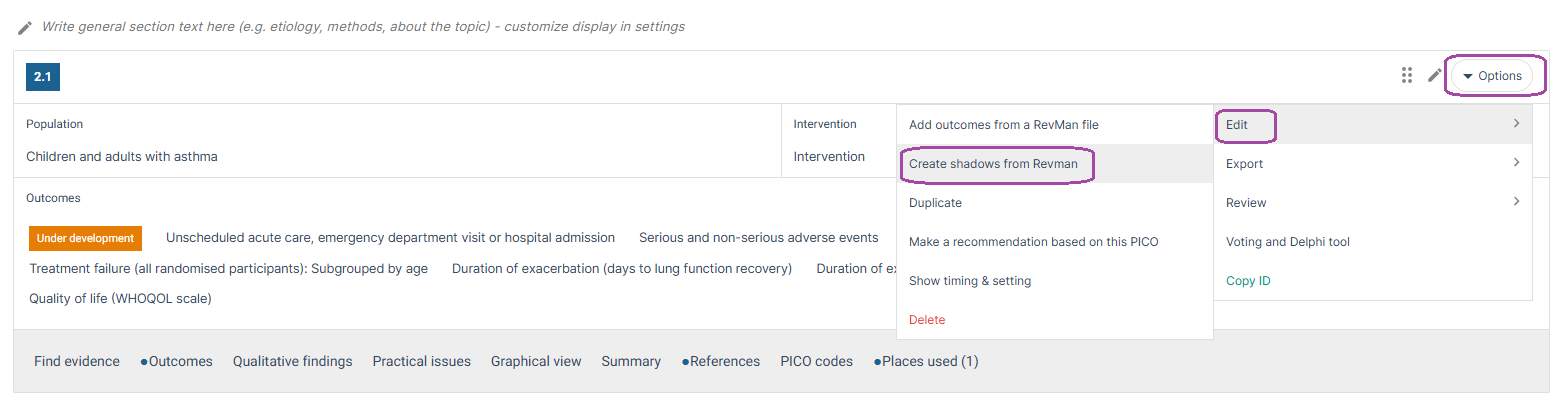This screenshot has width=1560, height=402.
Task: Click the Copy ID link
Action: 1248,281
